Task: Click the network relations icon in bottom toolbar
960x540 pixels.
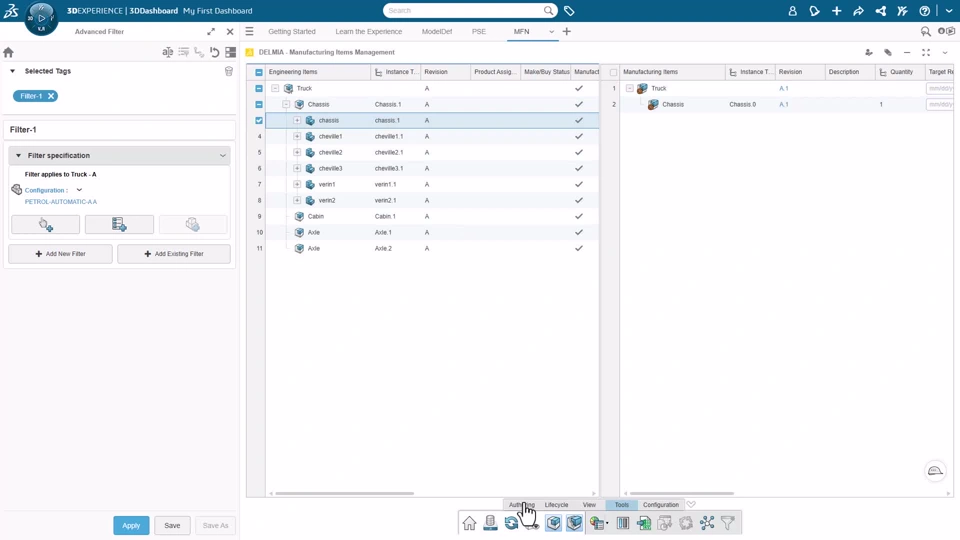Action: (x=707, y=523)
